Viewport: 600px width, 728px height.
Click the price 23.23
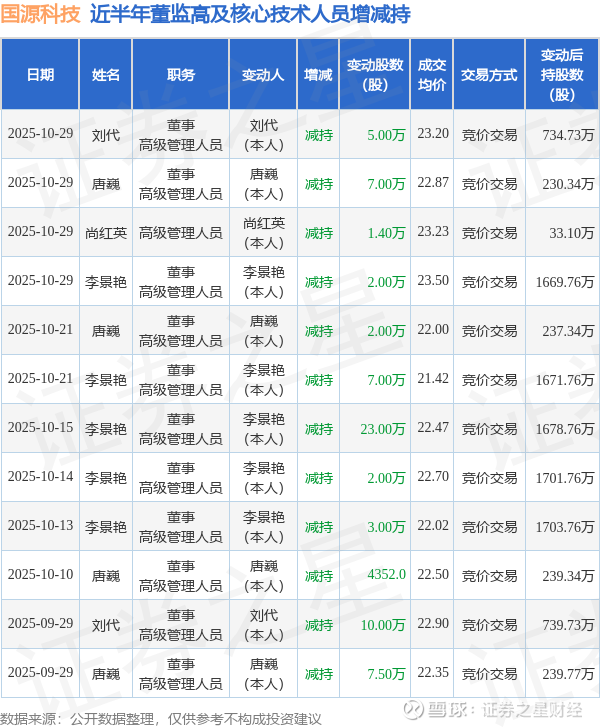(433, 231)
